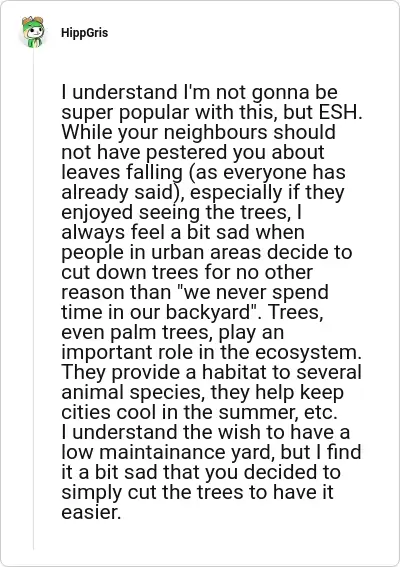
Task: Click HippGris's green avatar icon
Action: 33,32
